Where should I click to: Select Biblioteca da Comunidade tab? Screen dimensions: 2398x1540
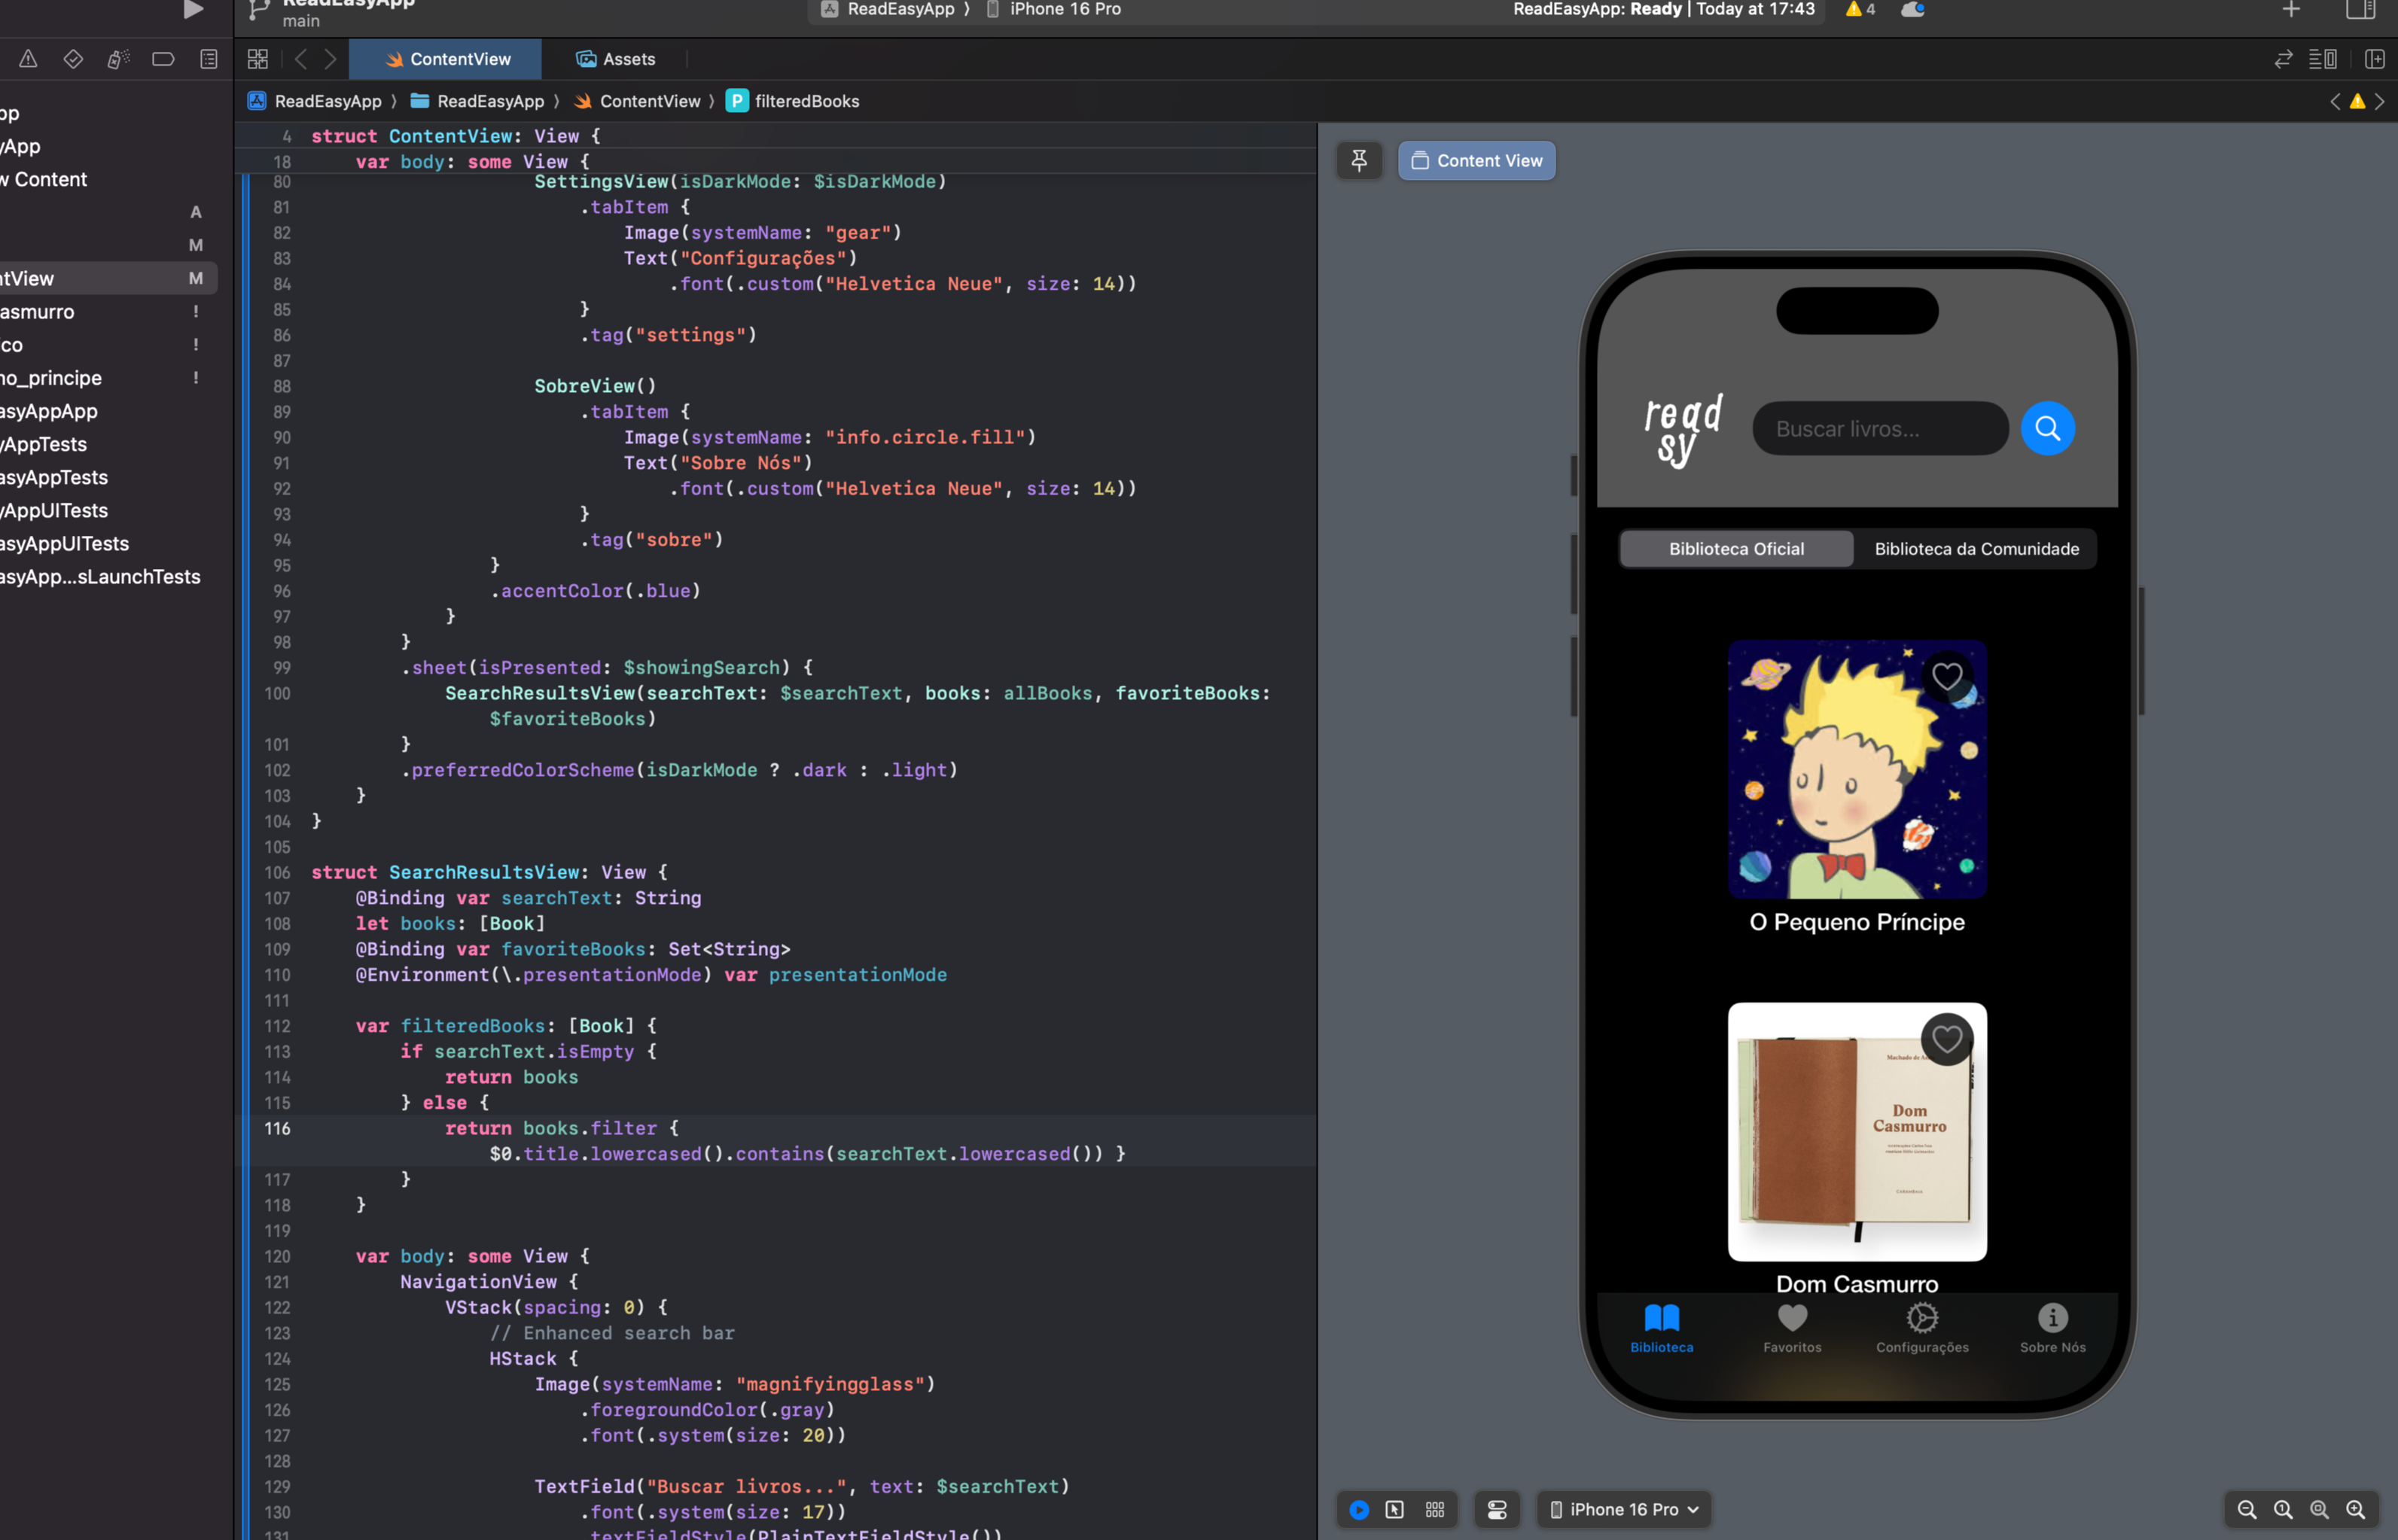(1977, 547)
